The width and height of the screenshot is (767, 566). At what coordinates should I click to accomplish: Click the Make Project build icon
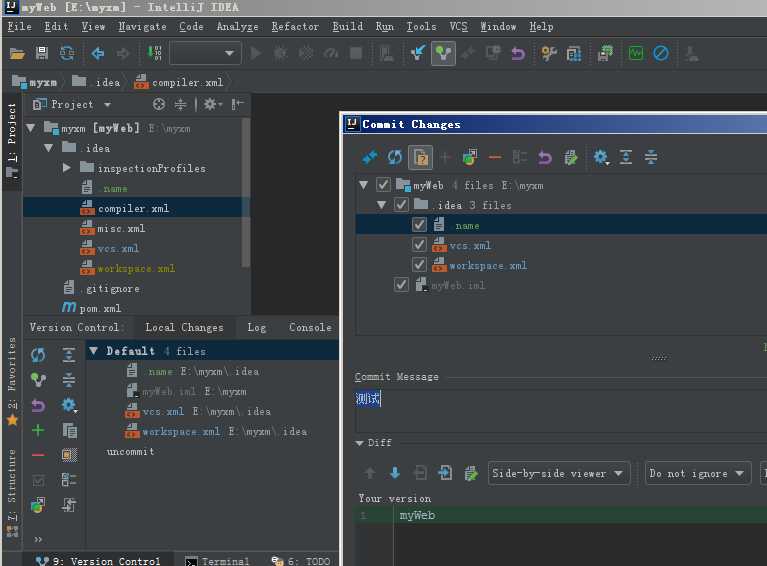pos(155,53)
